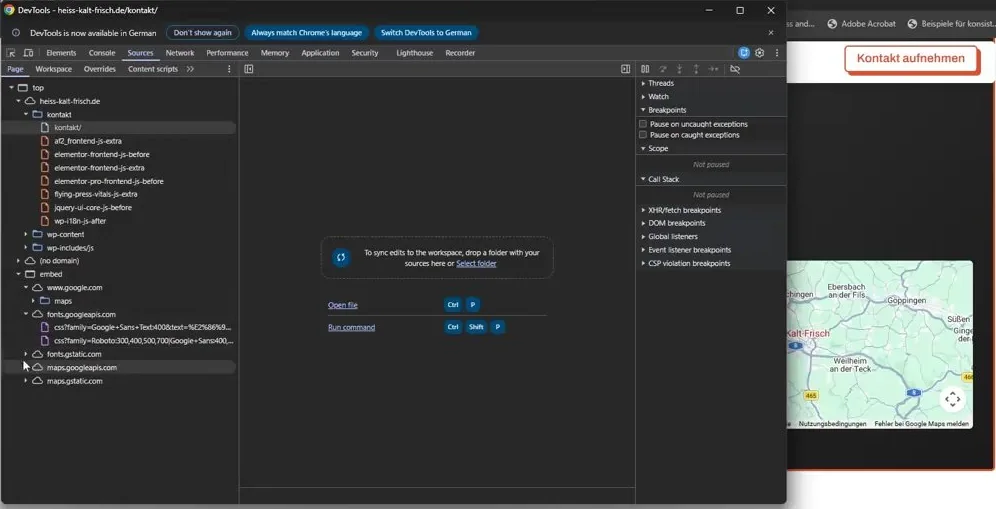Expand the wp-includes/js folder
Viewport: 996px width, 509px height.
pos(26,248)
